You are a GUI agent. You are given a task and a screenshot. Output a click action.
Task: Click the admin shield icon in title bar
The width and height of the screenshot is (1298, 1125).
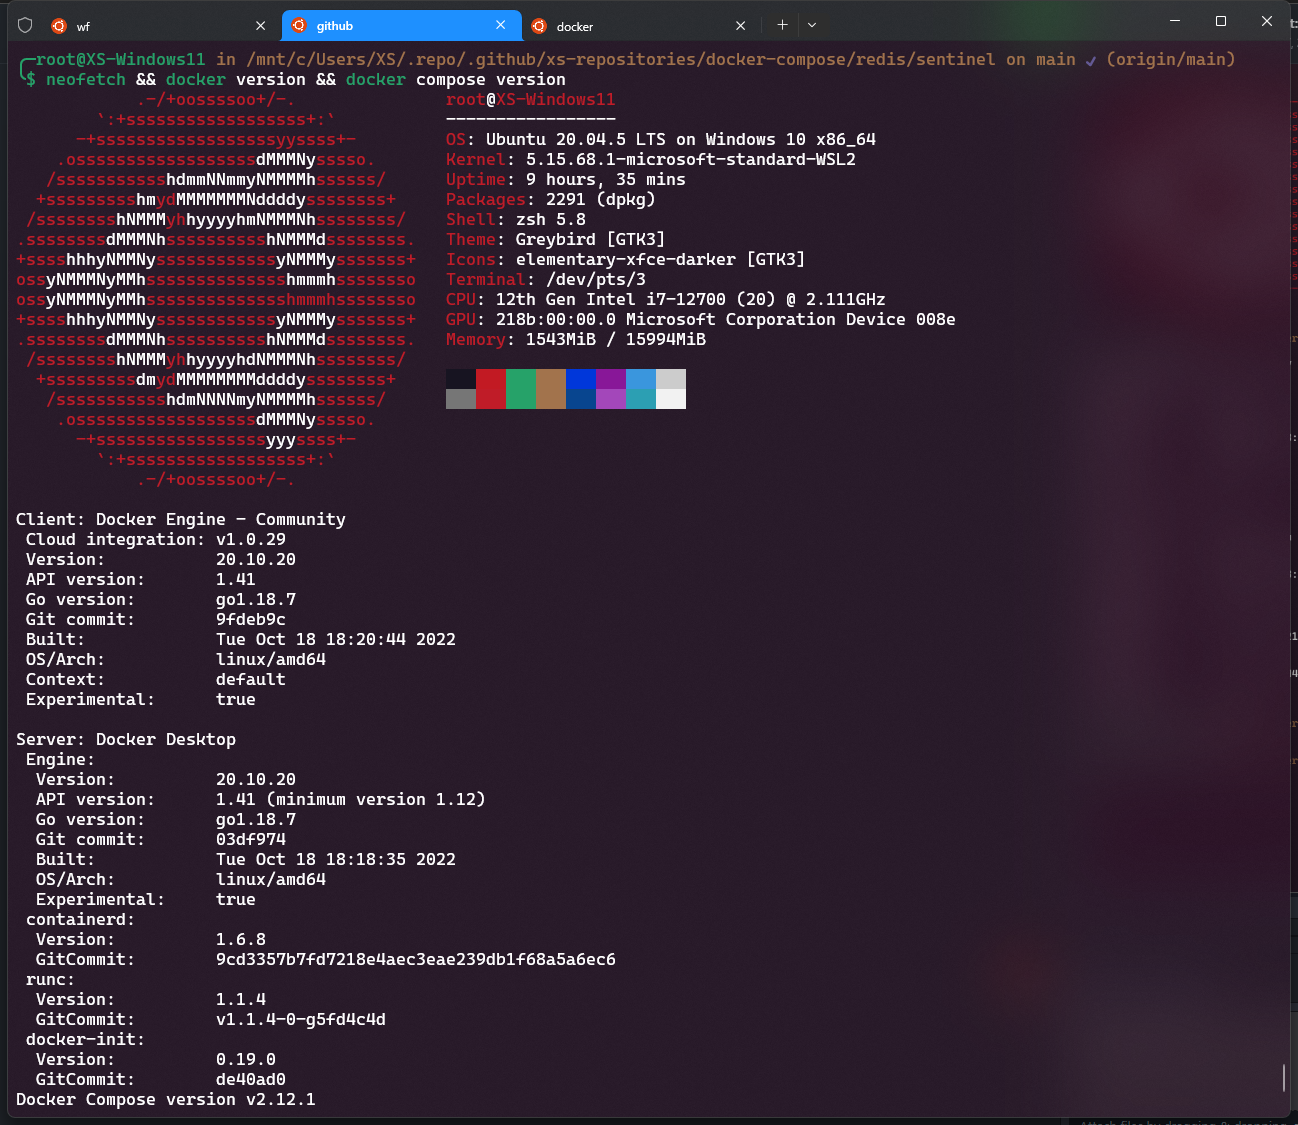[x=26, y=25]
